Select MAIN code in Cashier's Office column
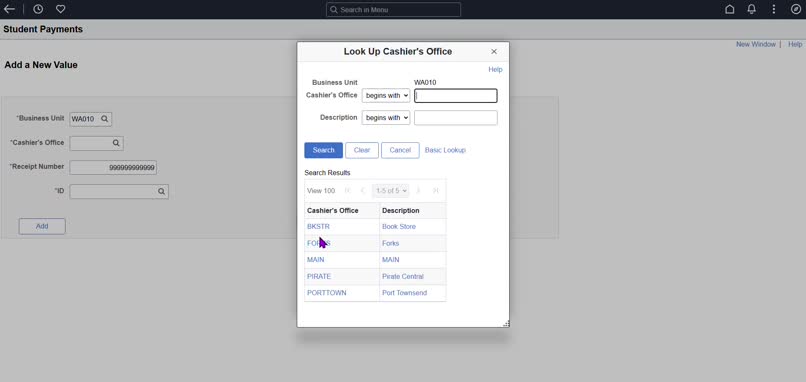The image size is (806, 382). coord(316,260)
